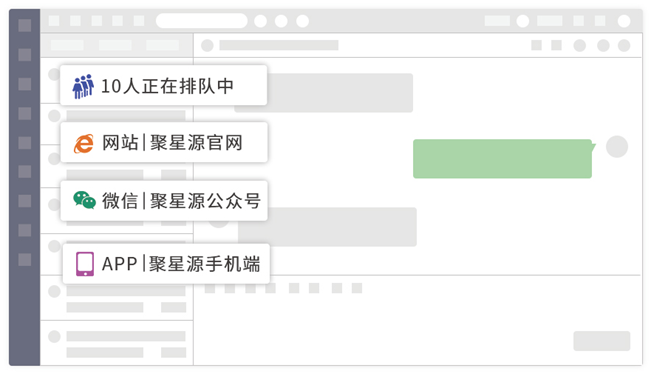Click the purple mobile device icon
The width and height of the screenshot is (654, 374).
point(85,264)
